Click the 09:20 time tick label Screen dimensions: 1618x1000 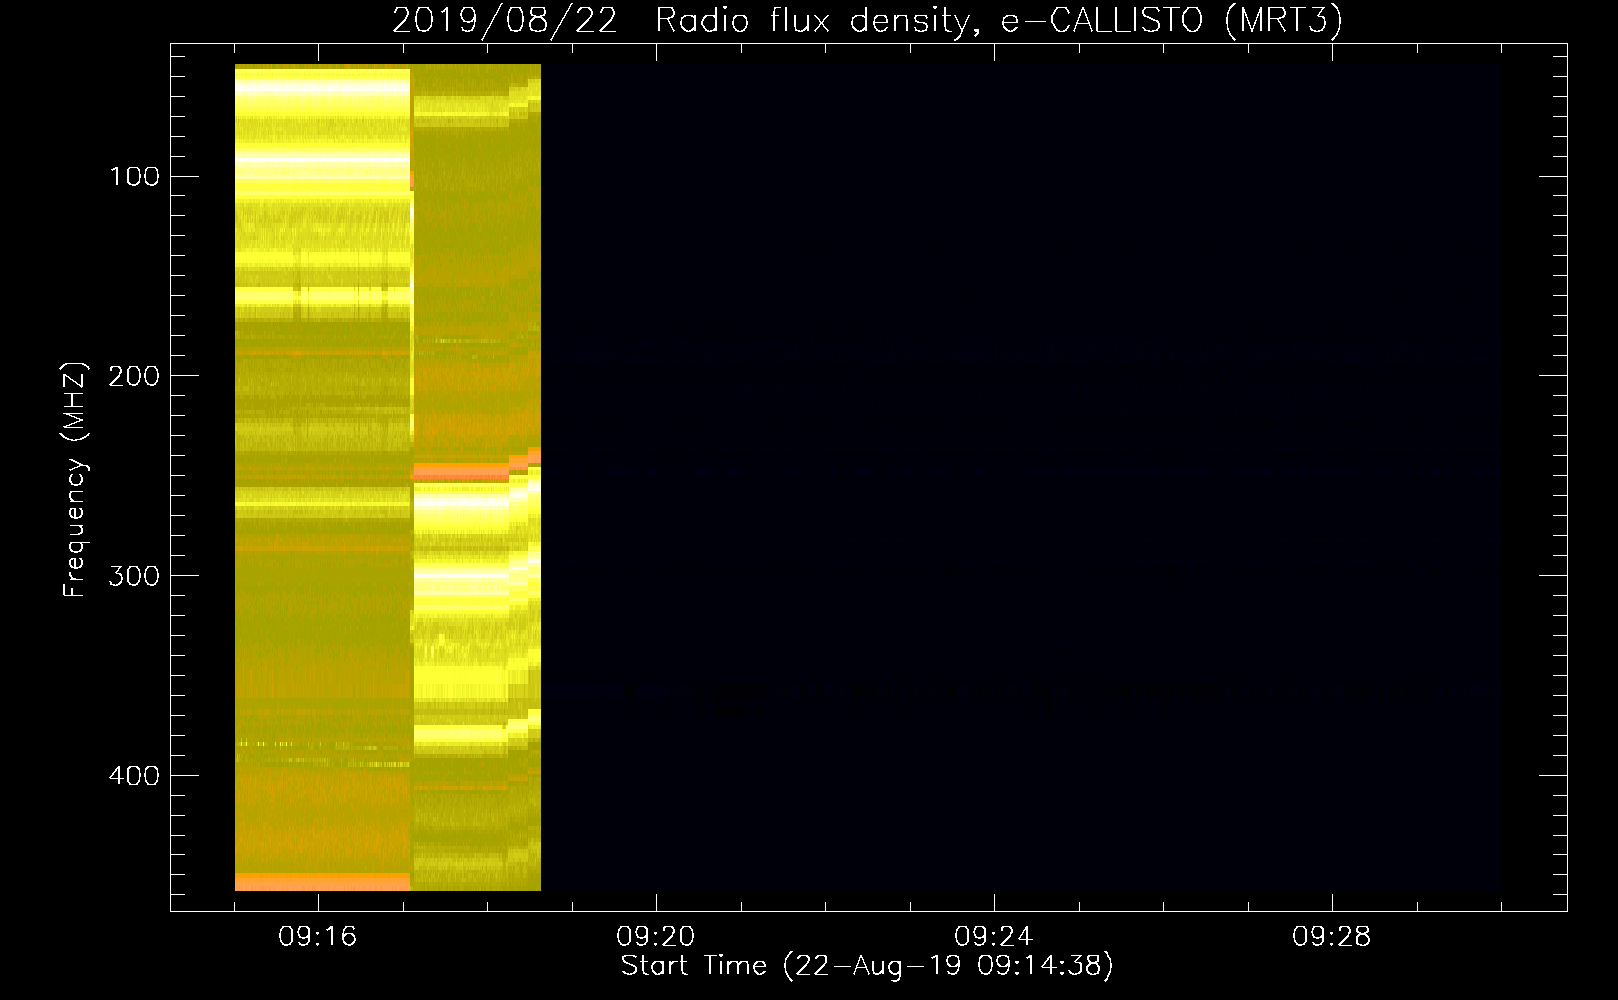[x=656, y=937]
